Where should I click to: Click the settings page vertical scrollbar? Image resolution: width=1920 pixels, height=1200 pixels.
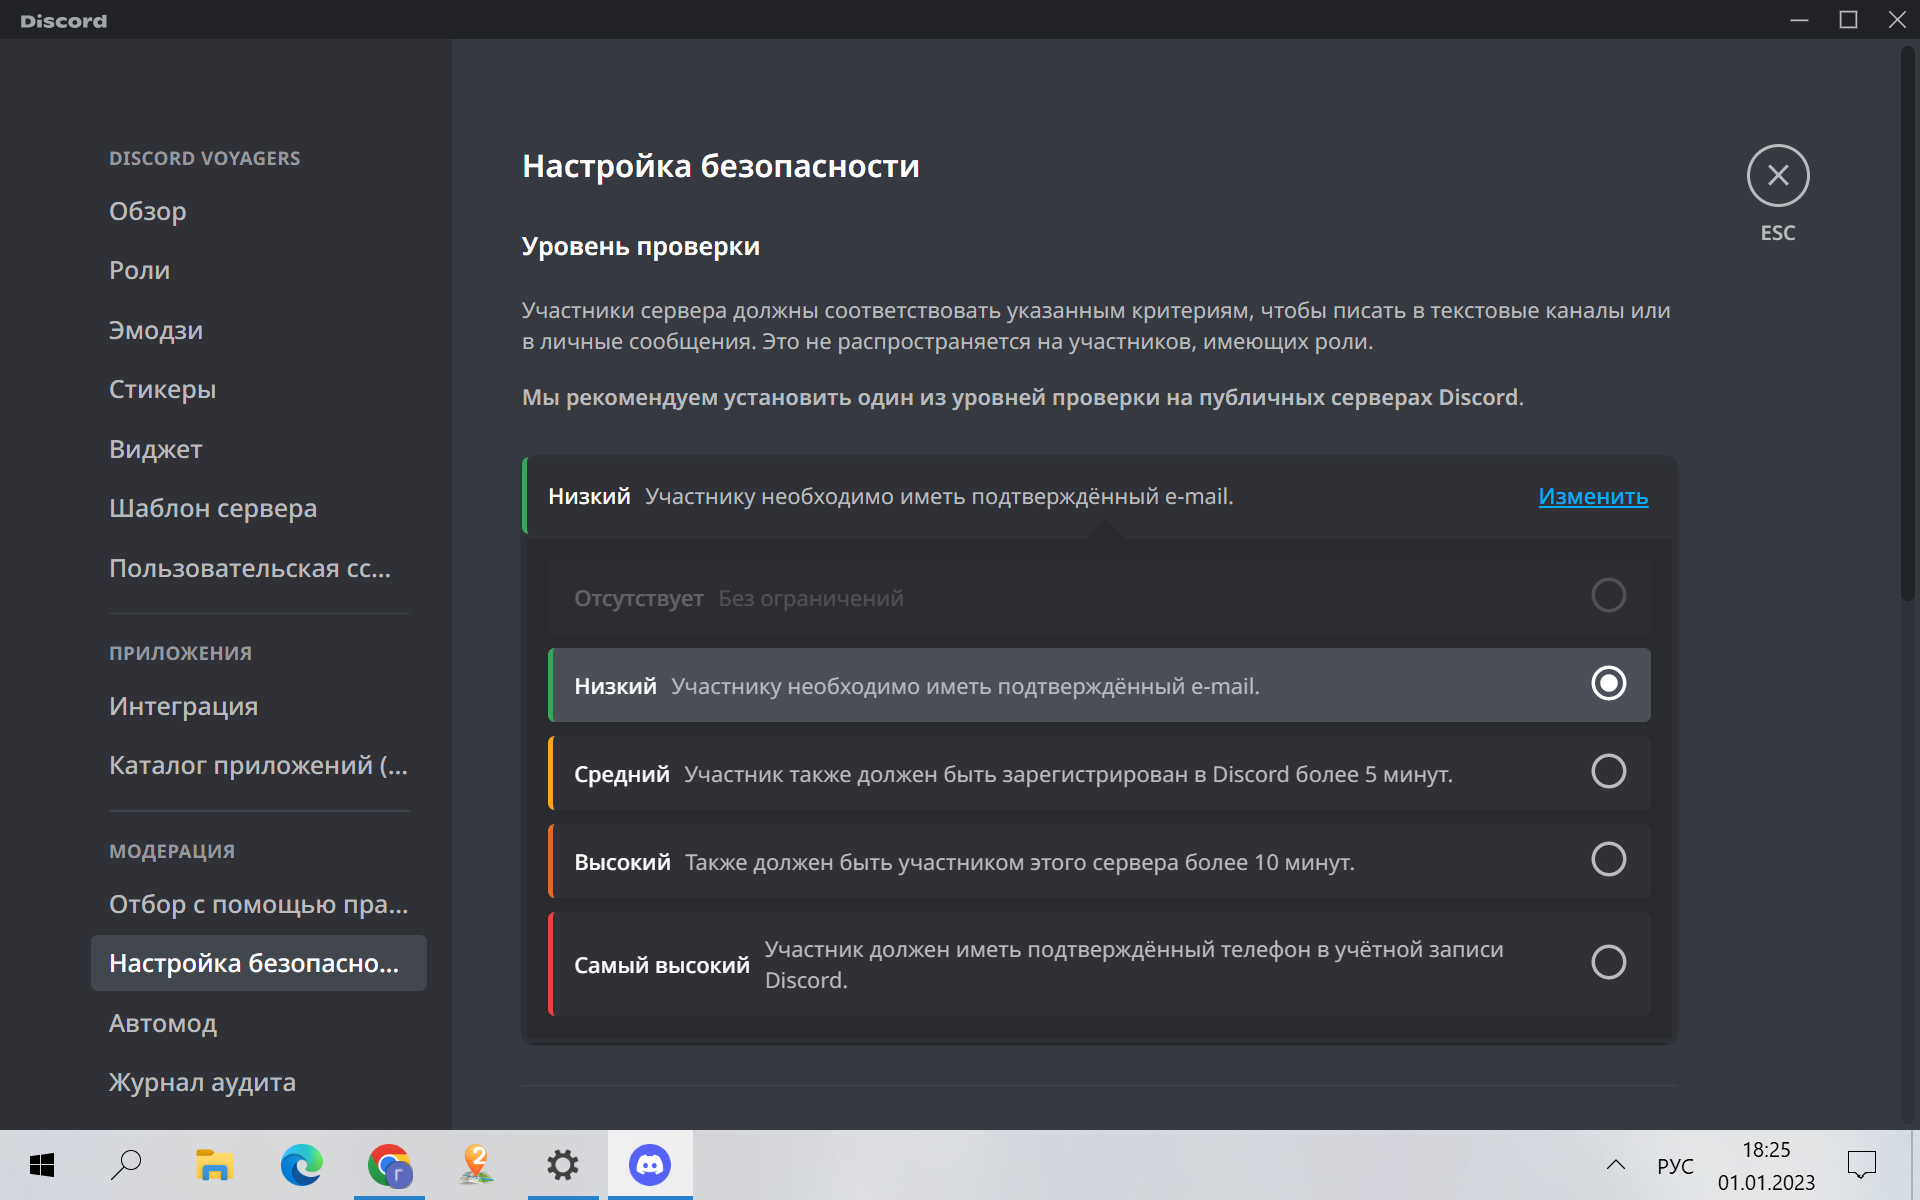coord(1907,325)
